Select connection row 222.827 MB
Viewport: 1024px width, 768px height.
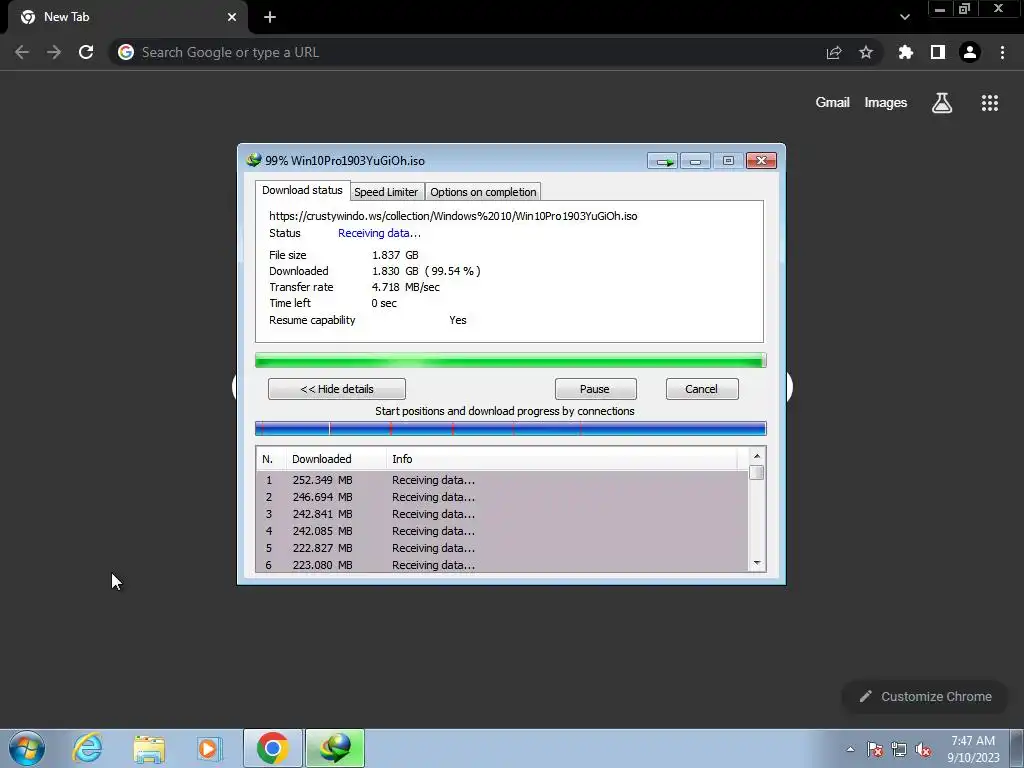[502, 548]
